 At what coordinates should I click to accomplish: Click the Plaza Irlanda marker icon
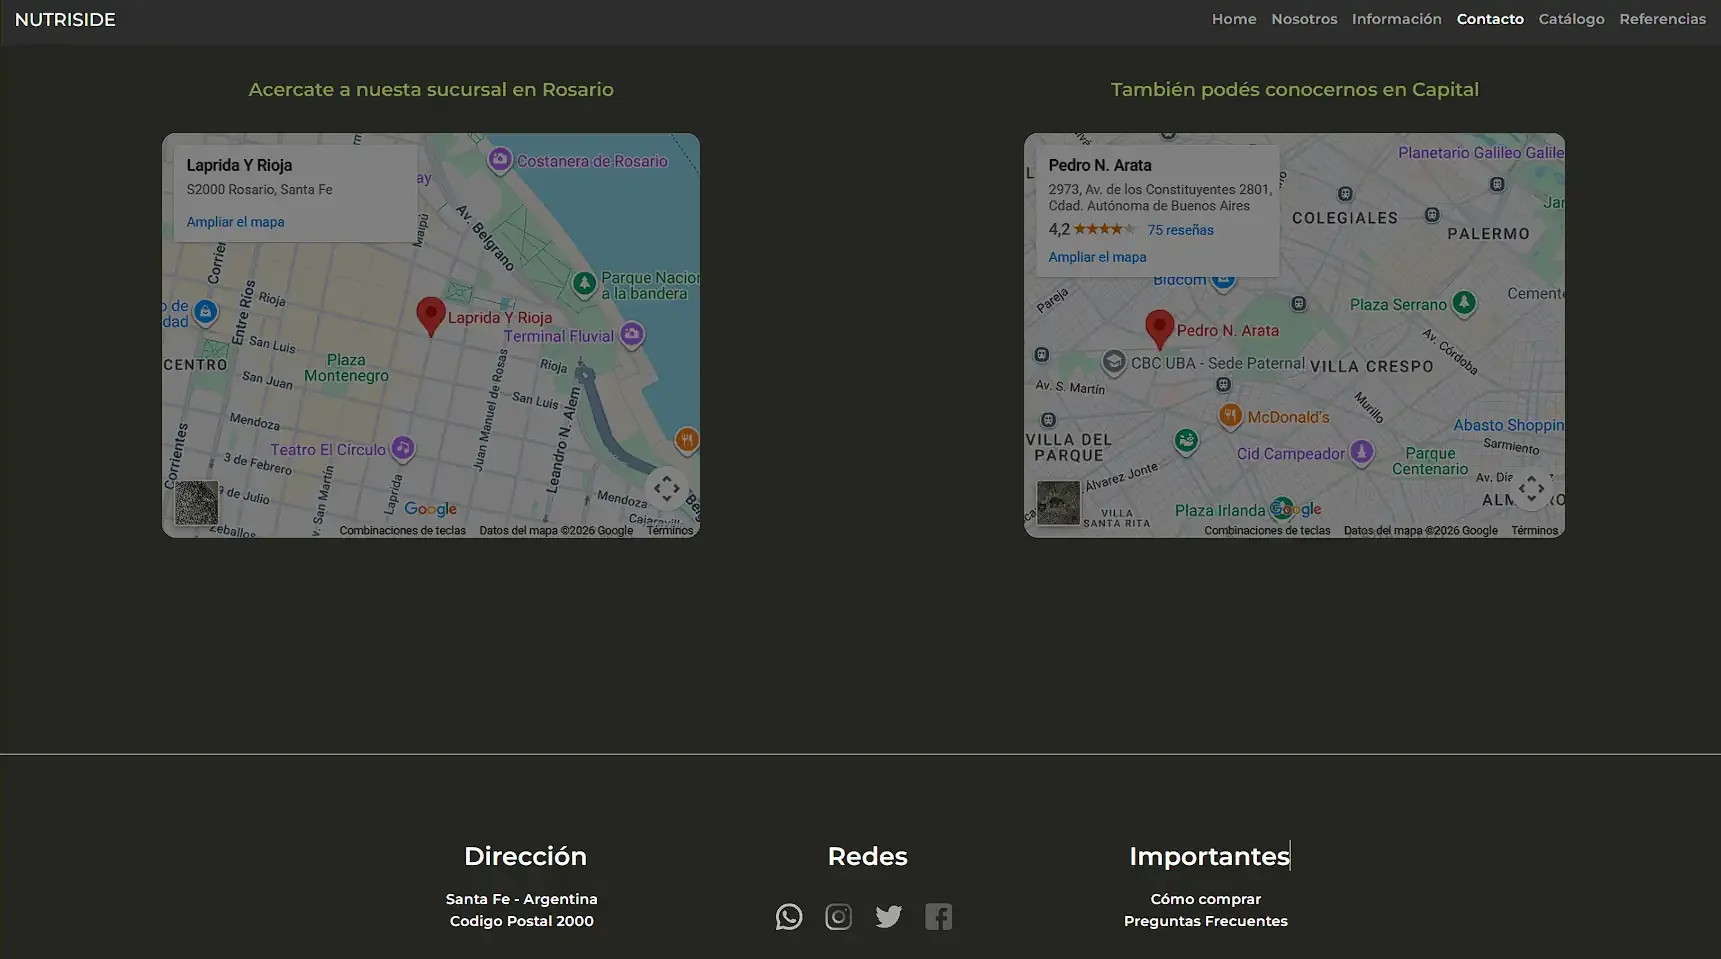coord(1281,509)
